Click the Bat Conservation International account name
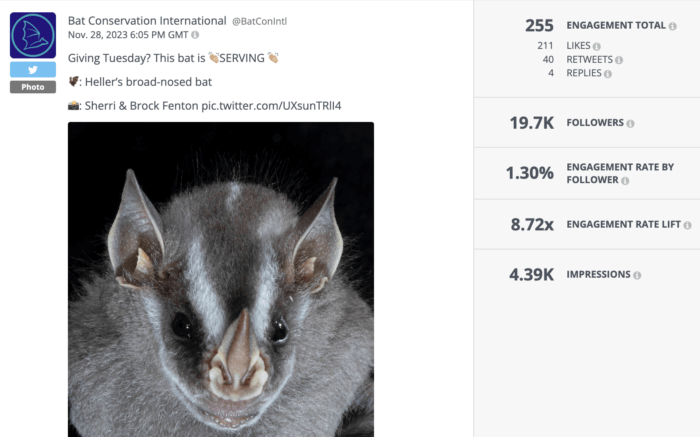The image size is (700, 437). (x=147, y=20)
